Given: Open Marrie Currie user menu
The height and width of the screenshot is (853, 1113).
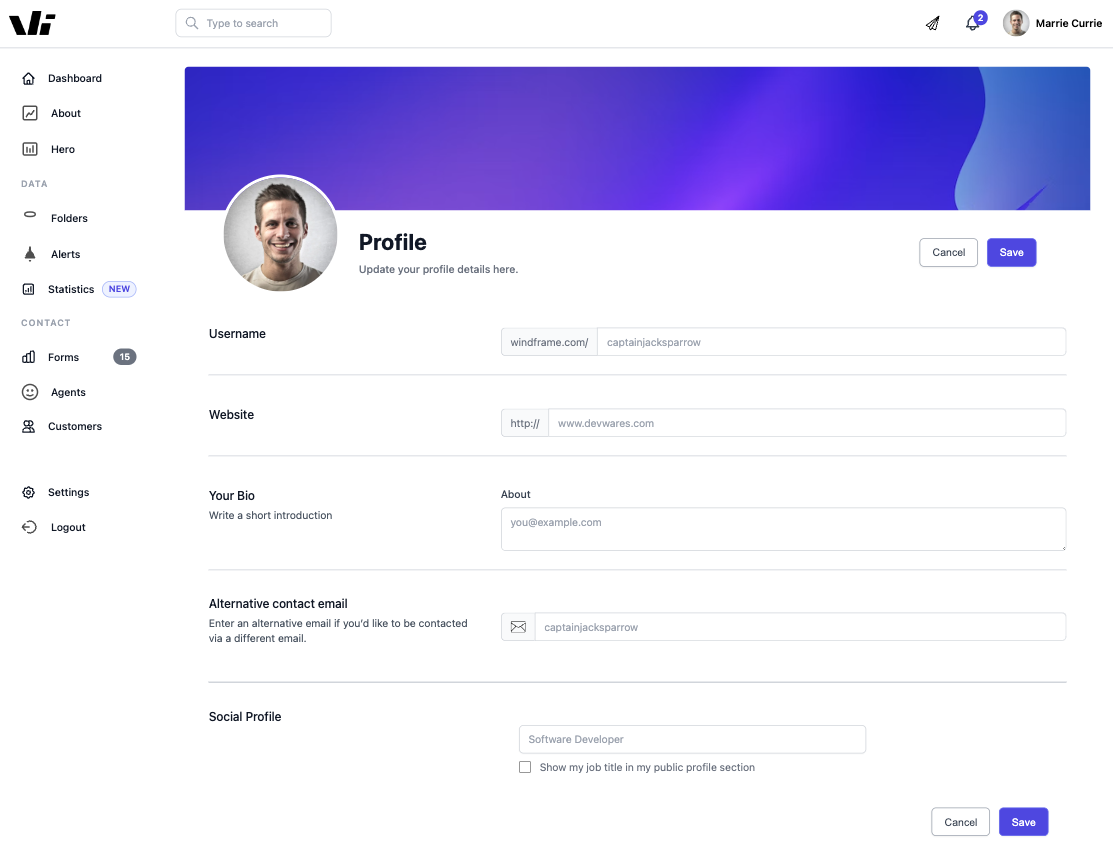Looking at the screenshot, I should tap(1053, 23).
